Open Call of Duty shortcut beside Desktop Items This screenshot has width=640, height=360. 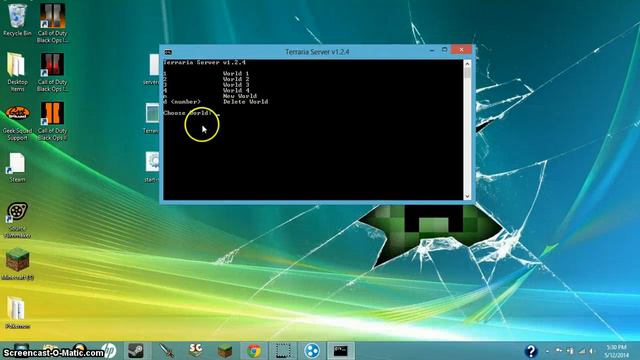click(x=52, y=72)
